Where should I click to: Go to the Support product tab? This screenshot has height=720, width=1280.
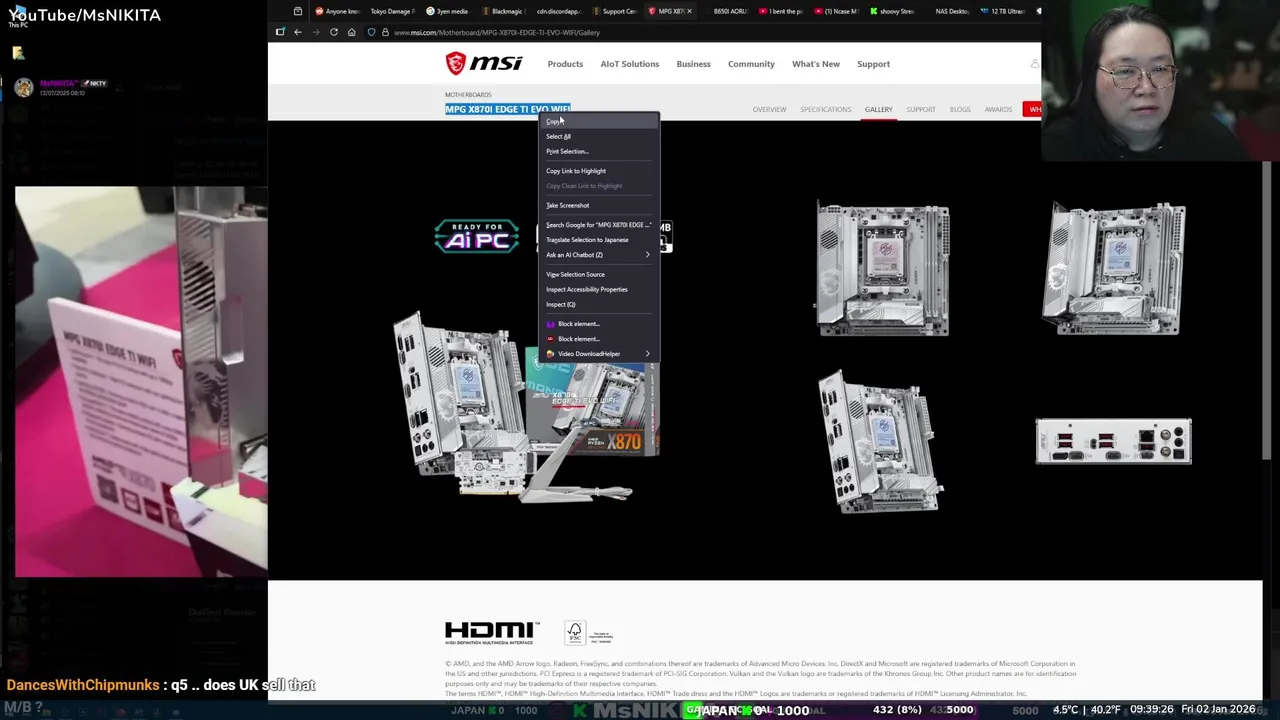pyautogui.click(x=921, y=109)
